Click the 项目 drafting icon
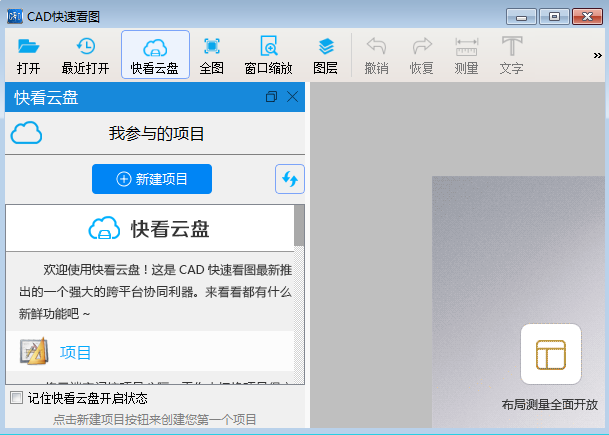 (34, 351)
